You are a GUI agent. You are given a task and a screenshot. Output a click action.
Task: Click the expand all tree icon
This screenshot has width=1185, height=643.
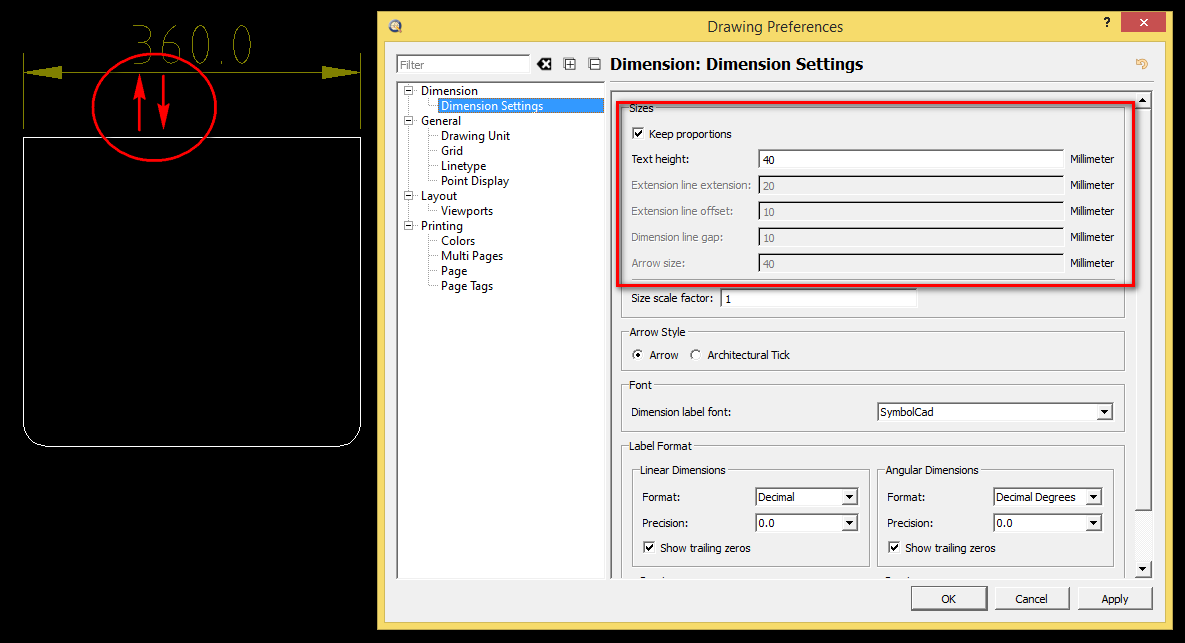(570, 64)
